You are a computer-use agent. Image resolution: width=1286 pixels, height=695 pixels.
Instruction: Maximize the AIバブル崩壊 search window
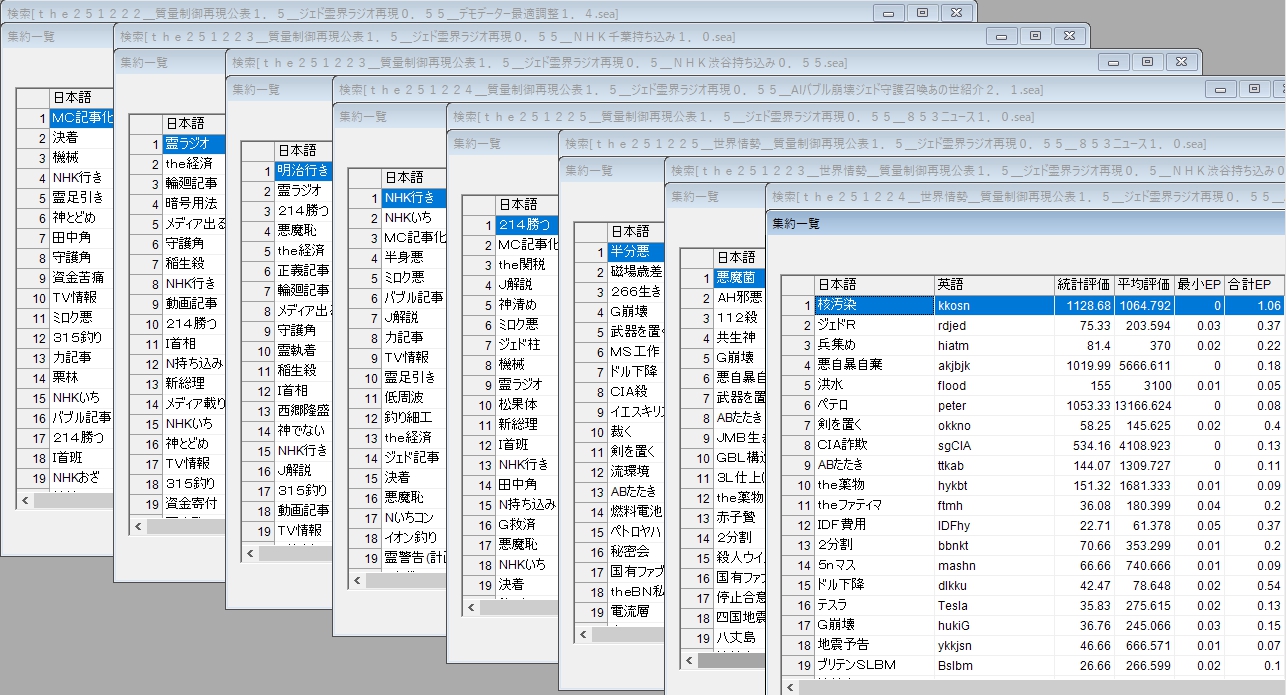1253,89
